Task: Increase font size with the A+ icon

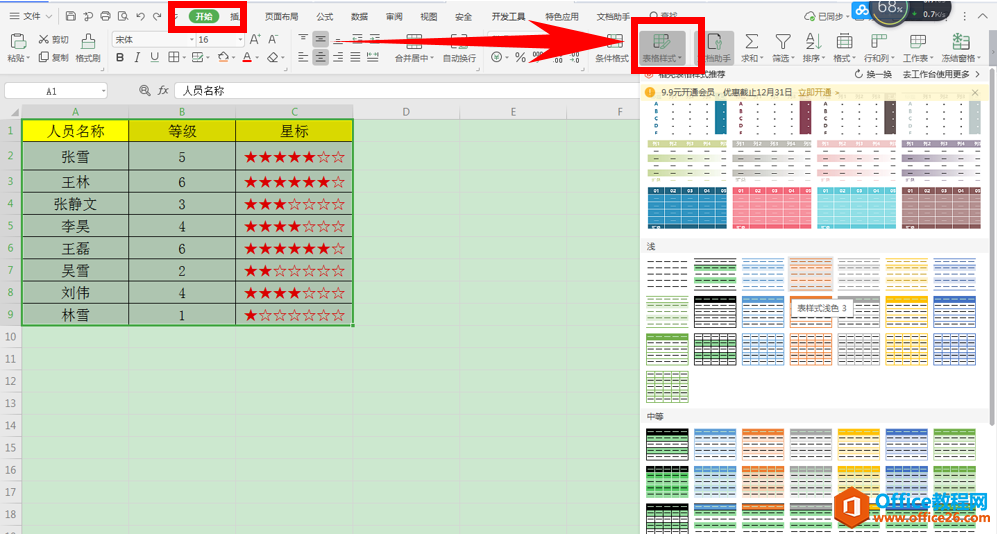Action: pos(255,39)
